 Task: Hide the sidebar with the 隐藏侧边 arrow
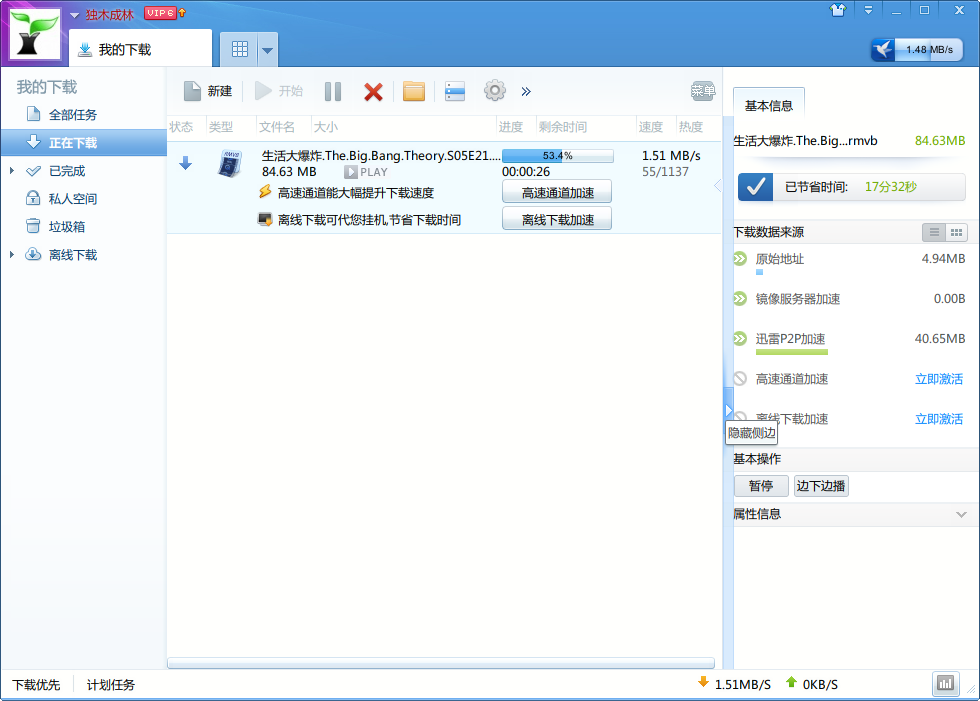[728, 410]
